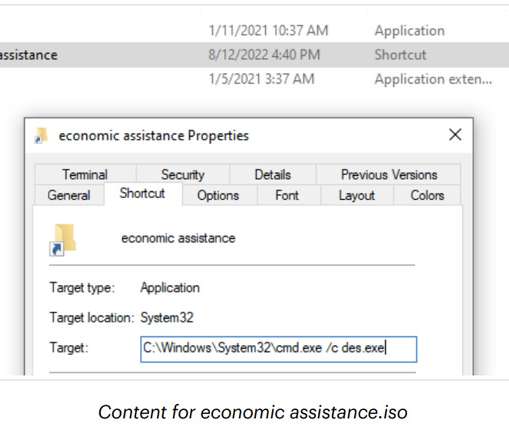Click the economic assistance name label in dialog

[x=178, y=238]
